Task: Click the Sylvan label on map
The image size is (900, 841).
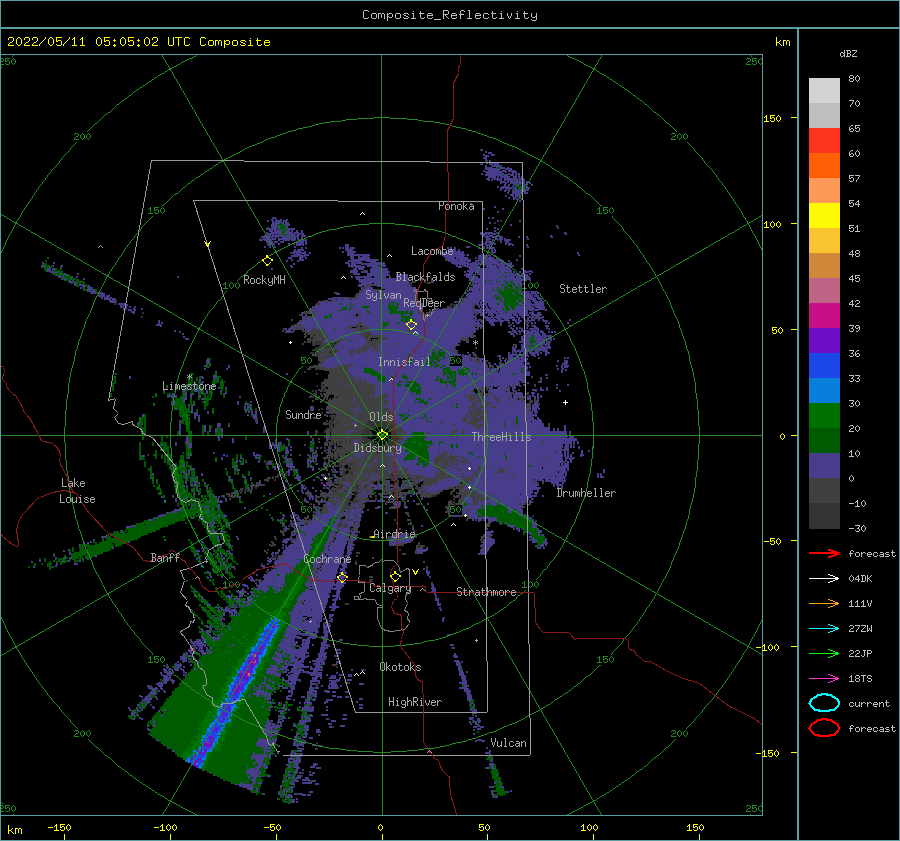Action: [383, 295]
